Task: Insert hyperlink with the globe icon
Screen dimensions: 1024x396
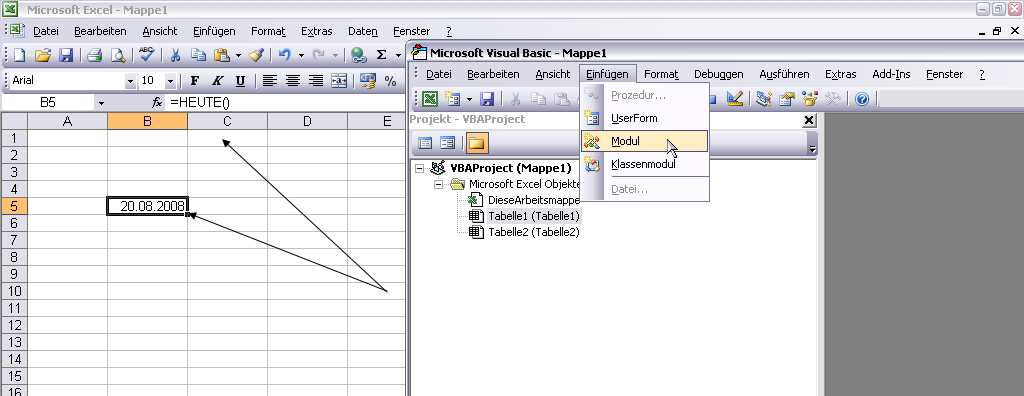Action: tap(358, 56)
